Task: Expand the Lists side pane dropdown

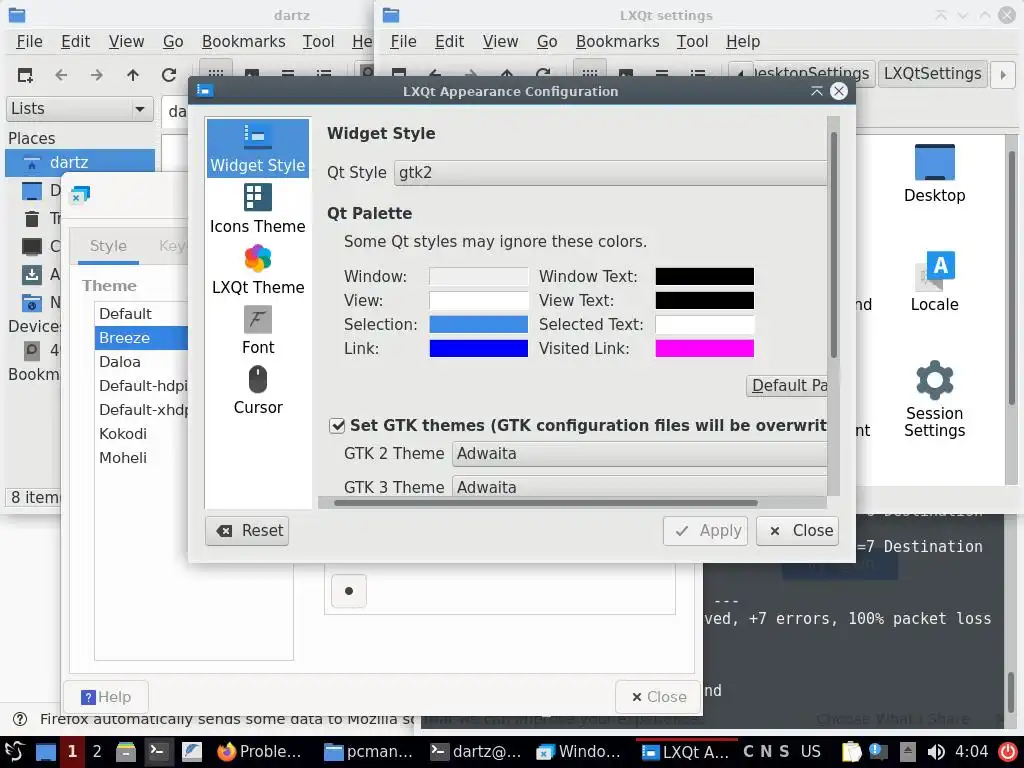Action: (x=80, y=109)
